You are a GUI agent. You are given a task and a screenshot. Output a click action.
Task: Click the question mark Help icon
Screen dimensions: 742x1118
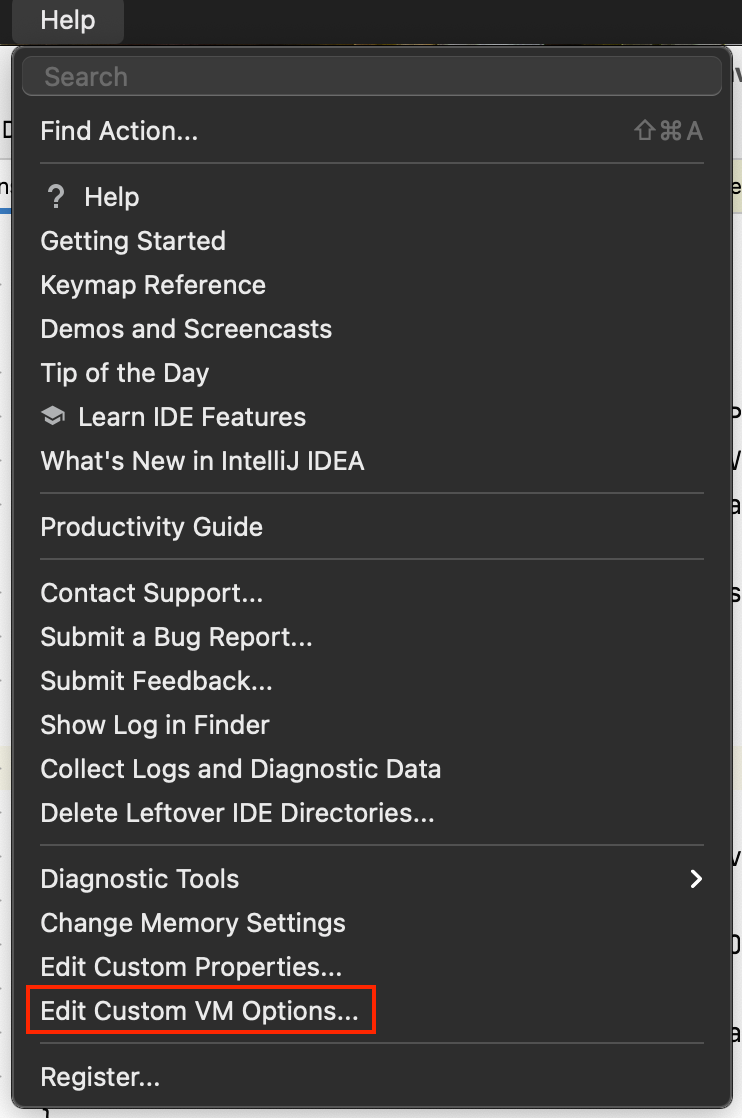click(x=56, y=197)
